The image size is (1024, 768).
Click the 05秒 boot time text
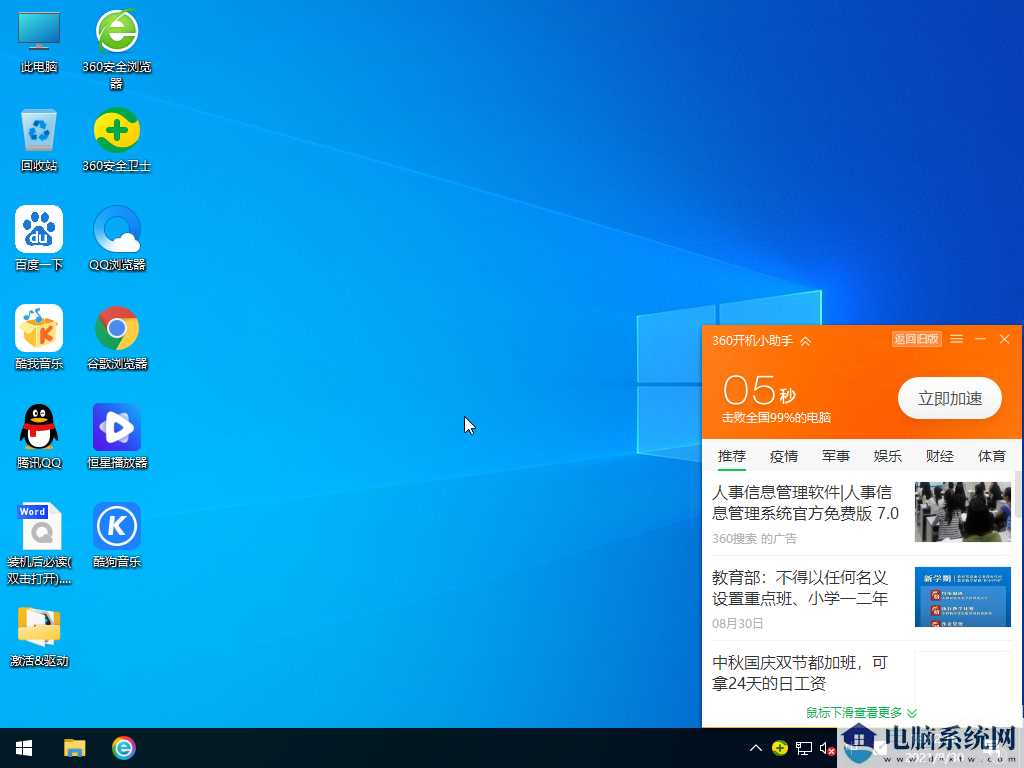760,391
